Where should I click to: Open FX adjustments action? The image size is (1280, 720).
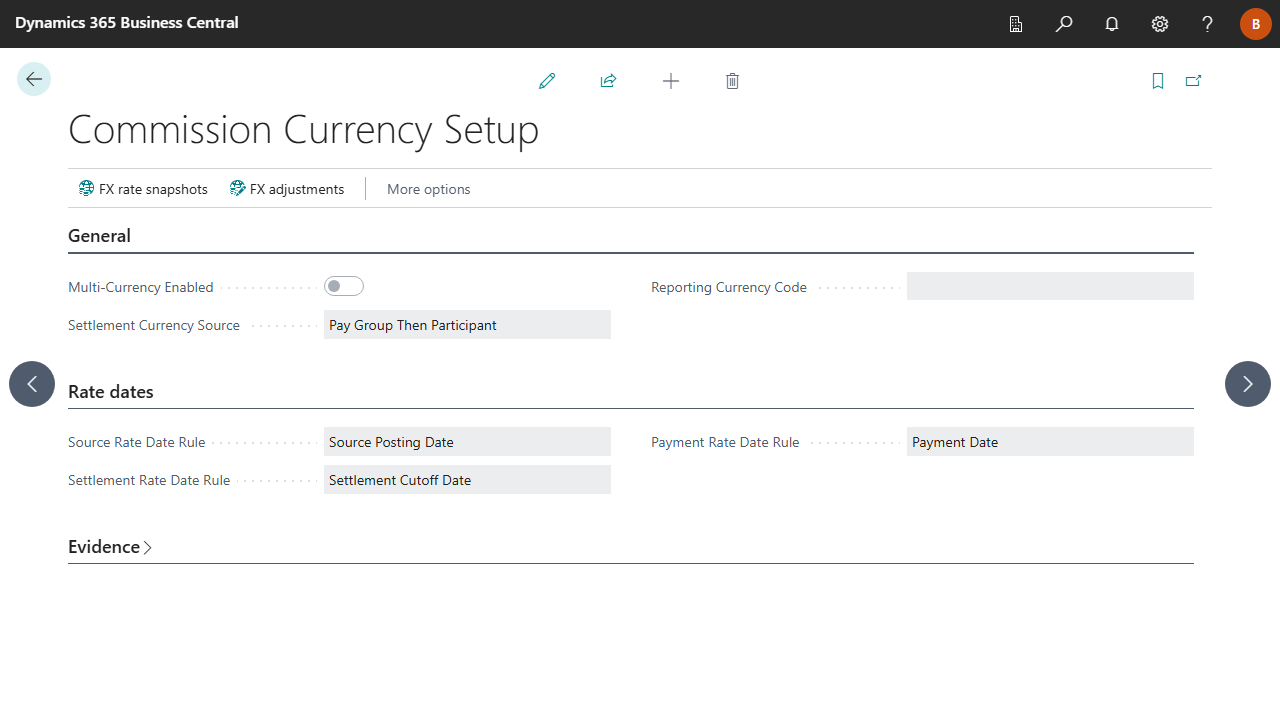point(287,189)
